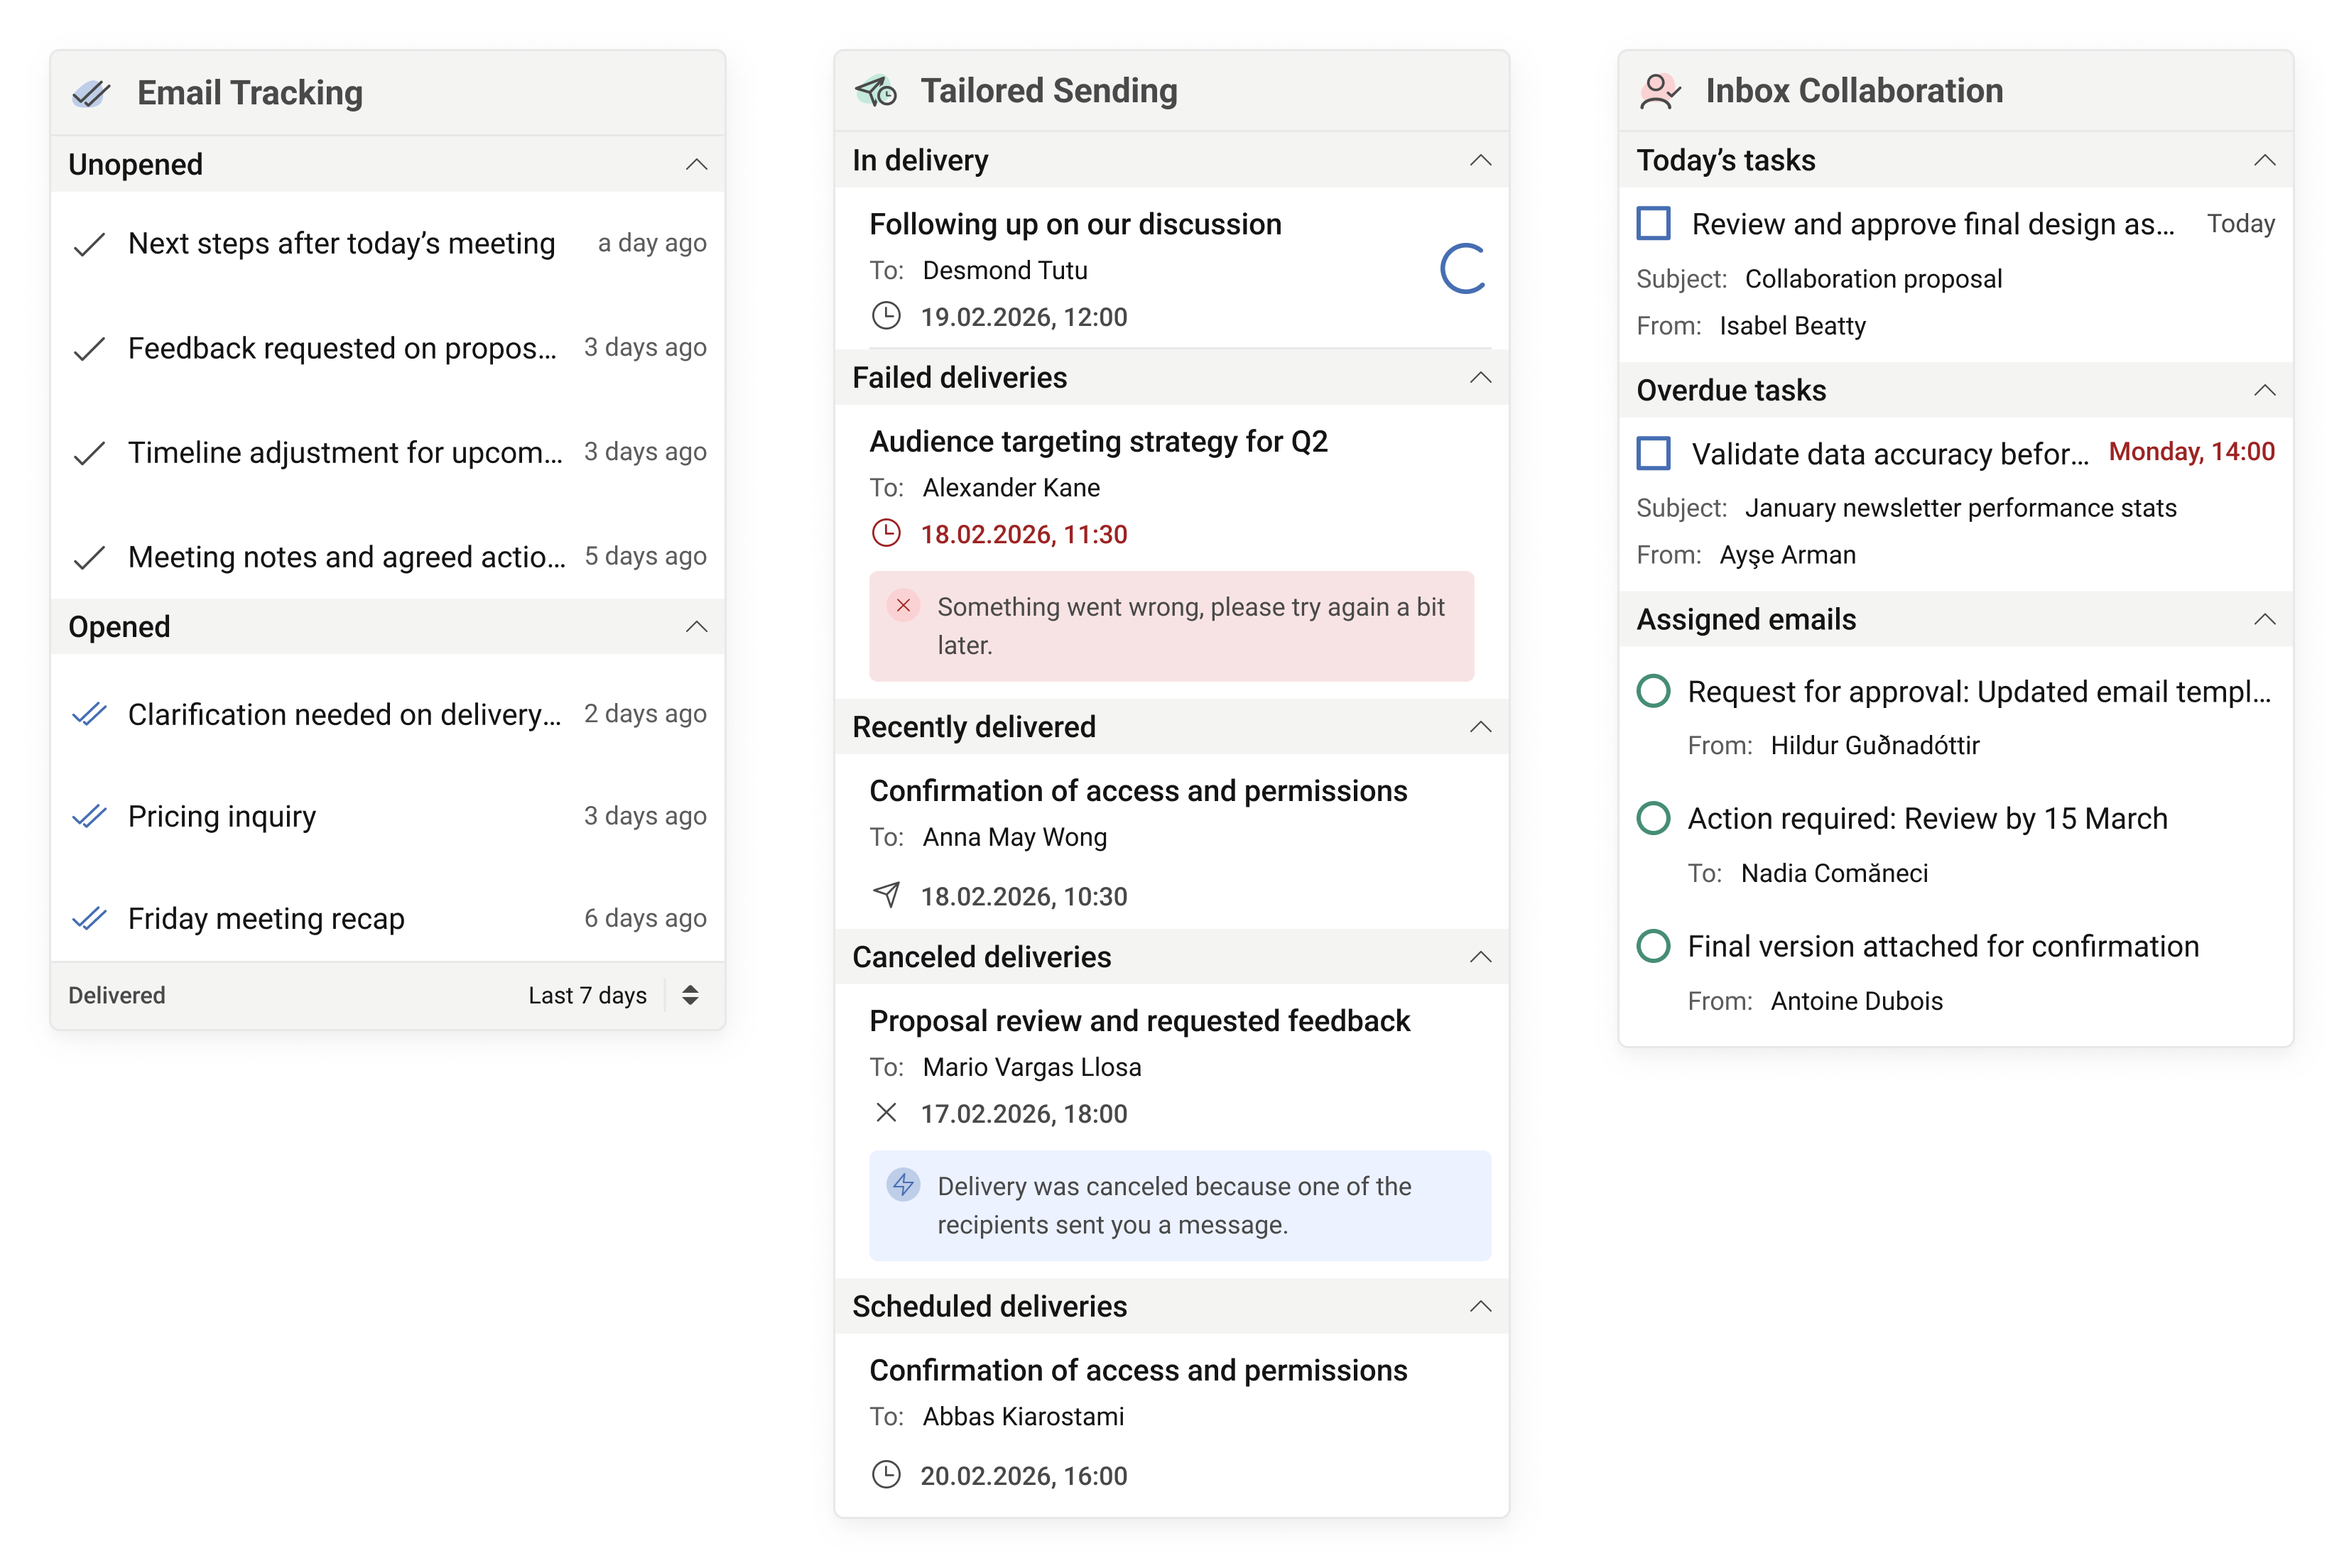Click the Something went wrong error message

[x=1172, y=626]
